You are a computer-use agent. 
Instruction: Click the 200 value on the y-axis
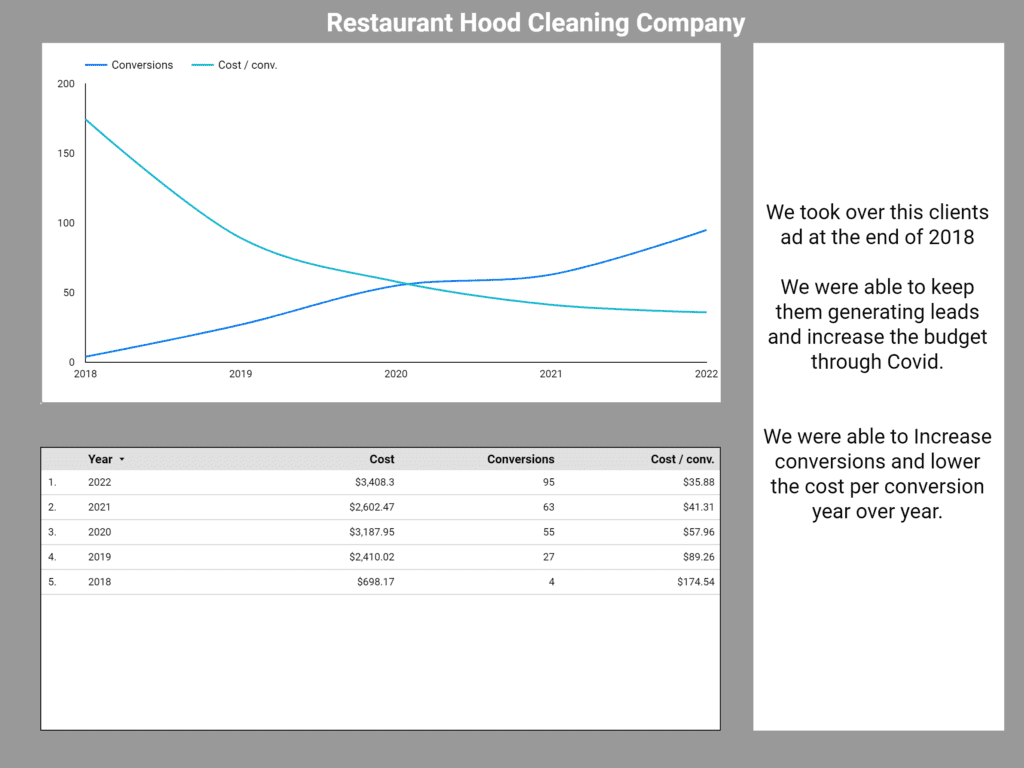click(x=68, y=84)
